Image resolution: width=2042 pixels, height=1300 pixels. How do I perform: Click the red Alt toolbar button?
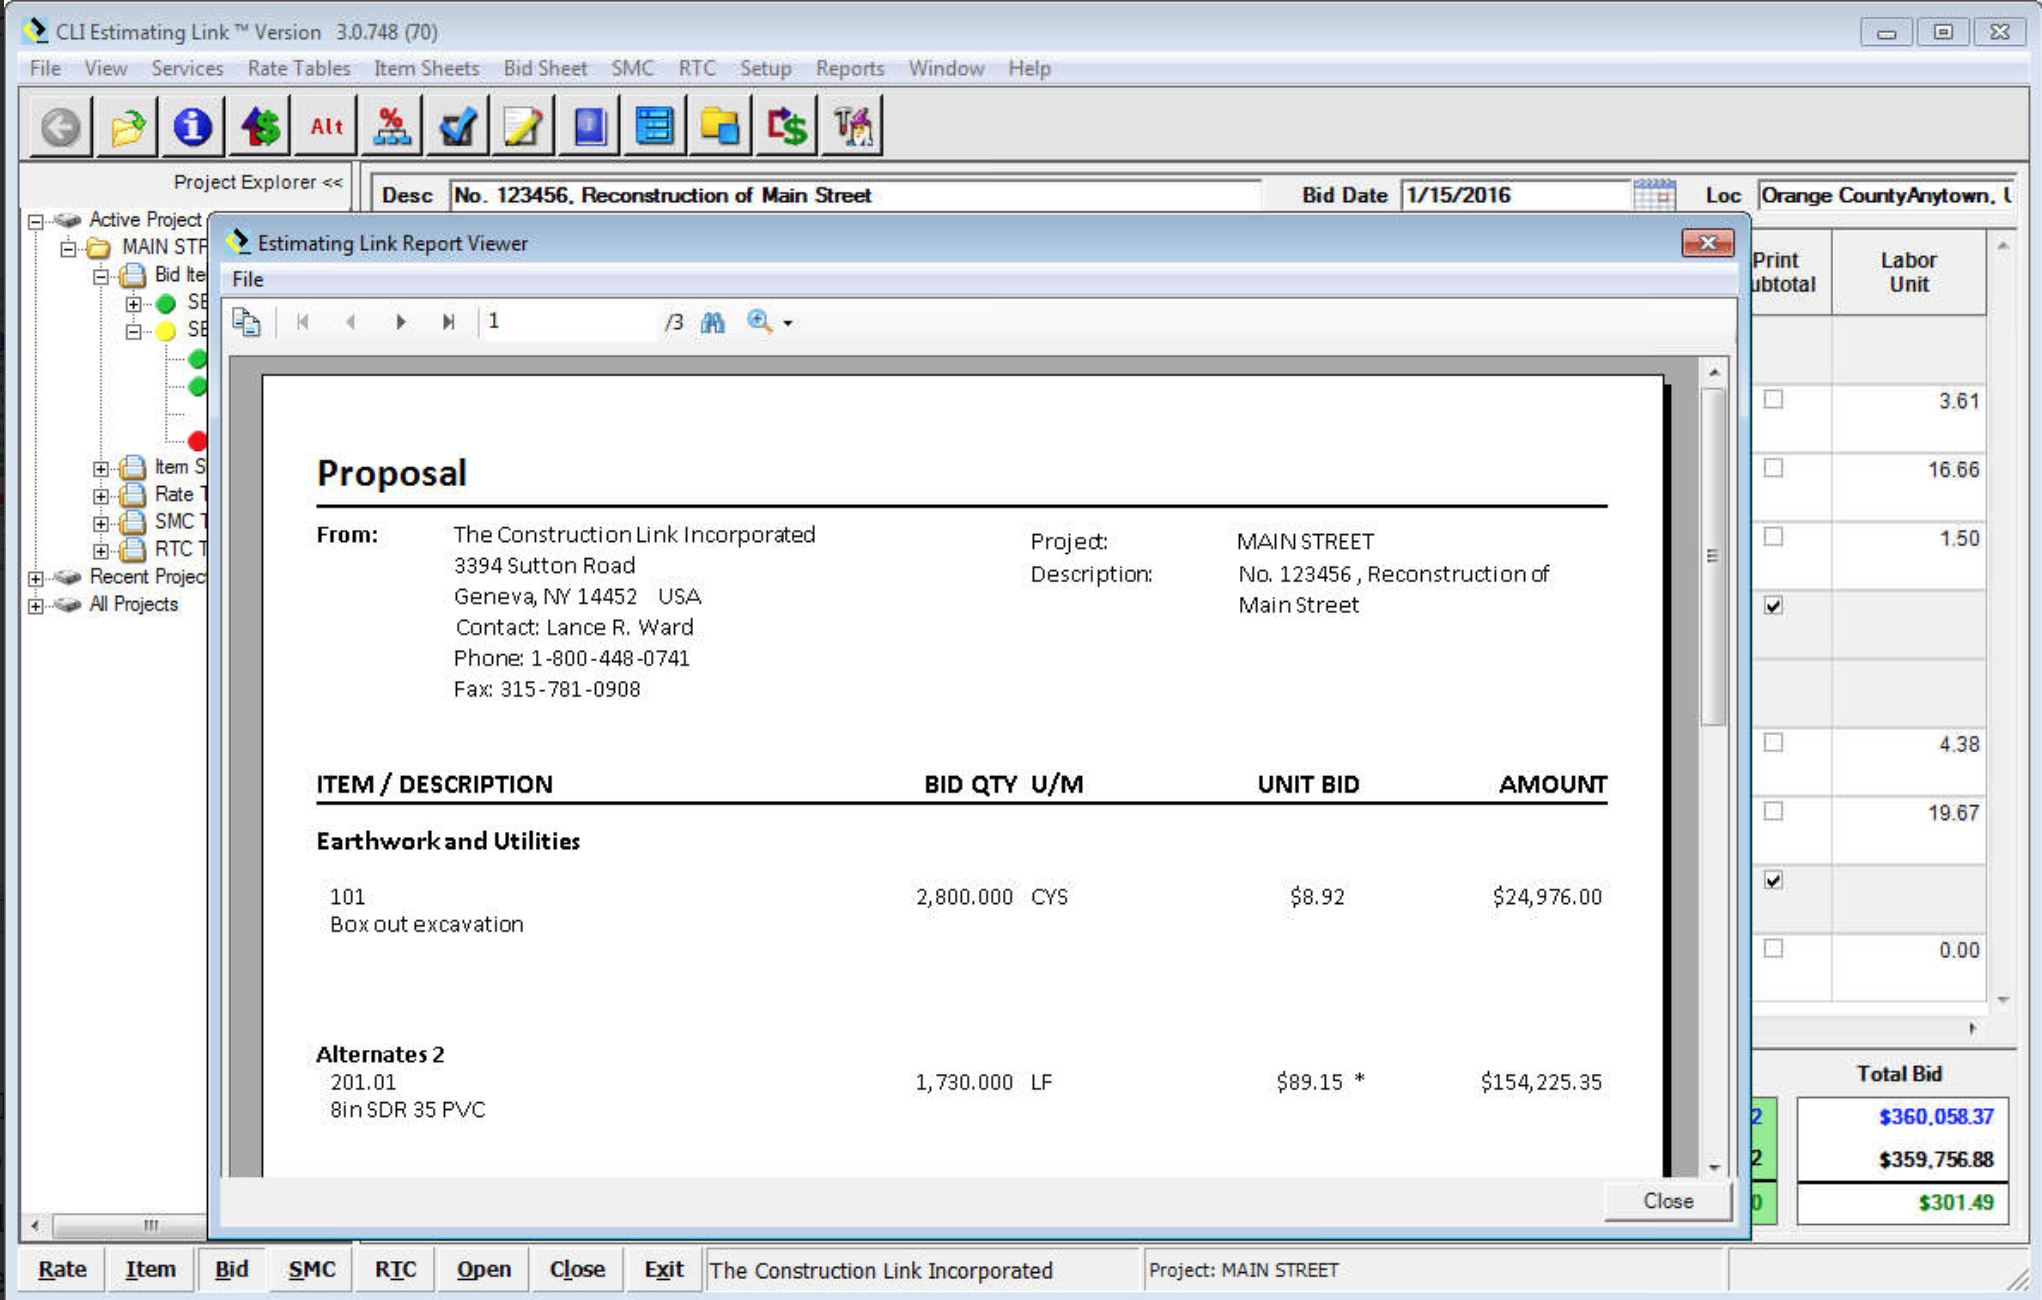tap(326, 127)
